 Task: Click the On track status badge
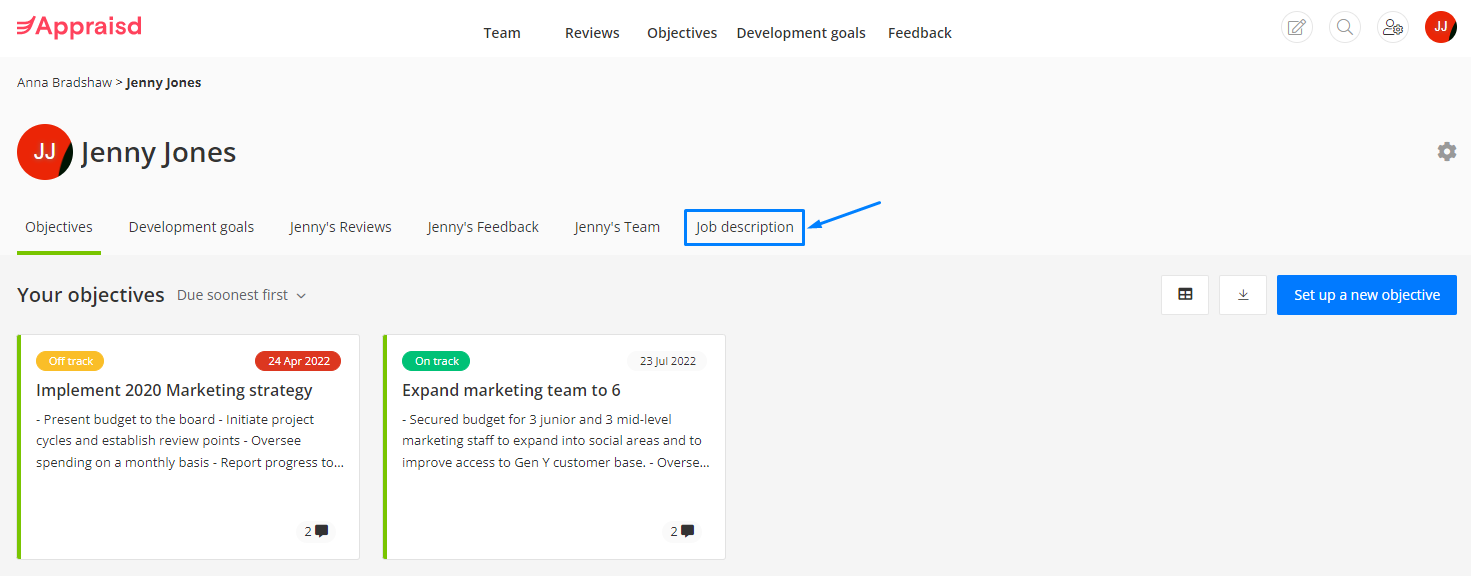coord(436,361)
